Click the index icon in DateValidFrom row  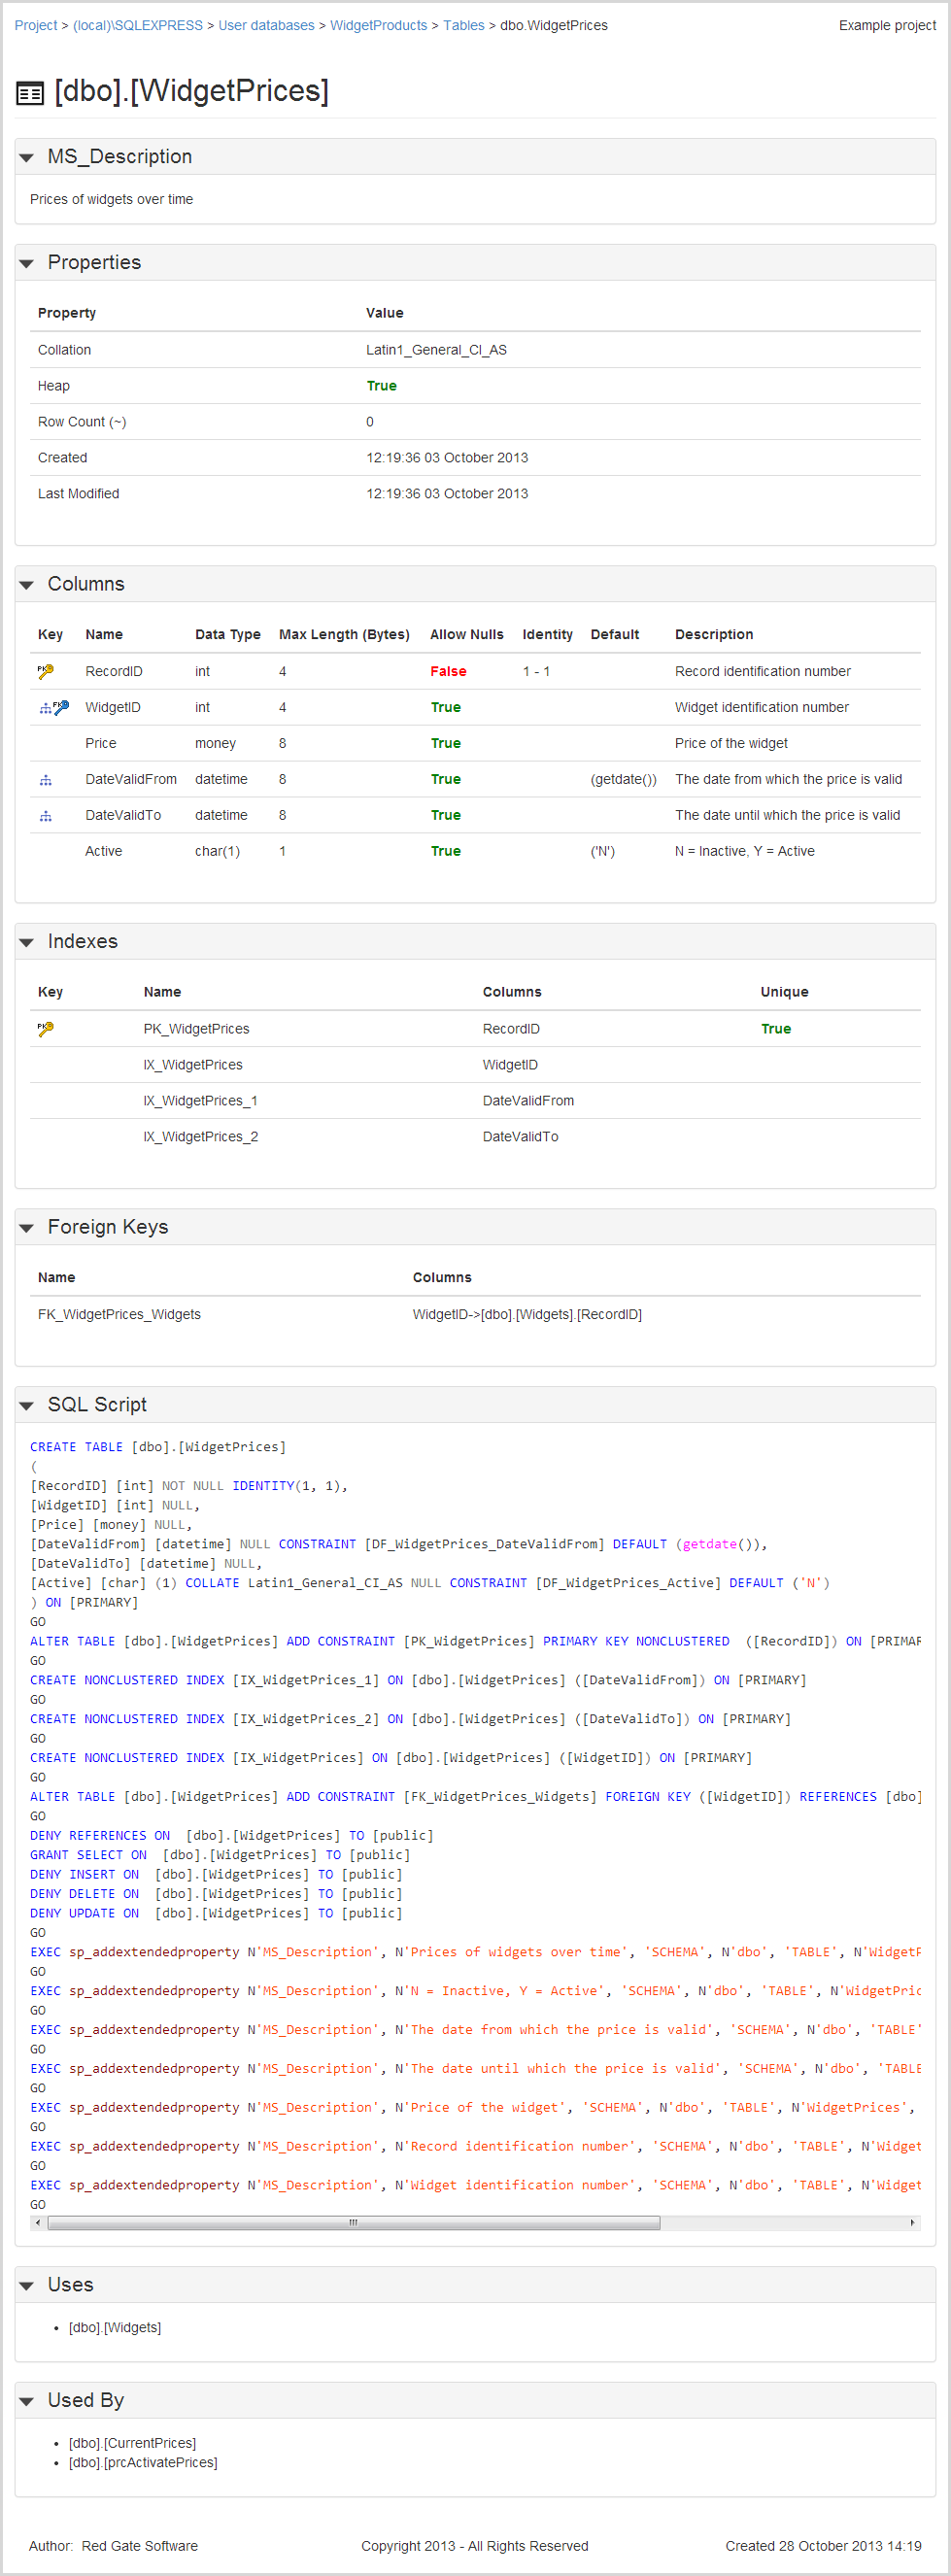(45, 780)
